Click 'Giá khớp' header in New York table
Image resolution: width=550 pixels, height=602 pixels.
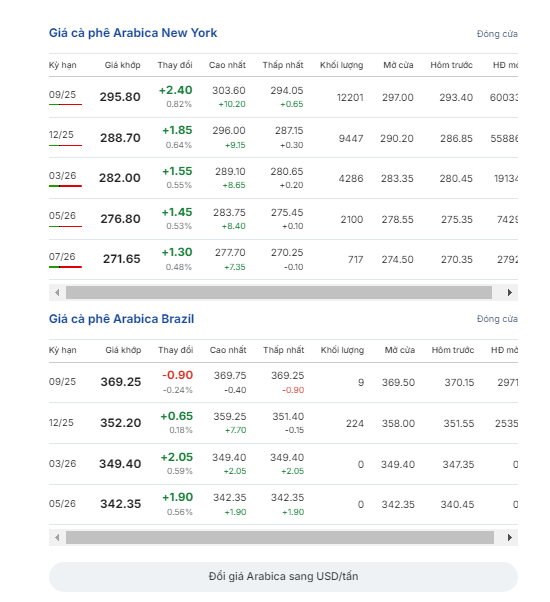(122, 65)
